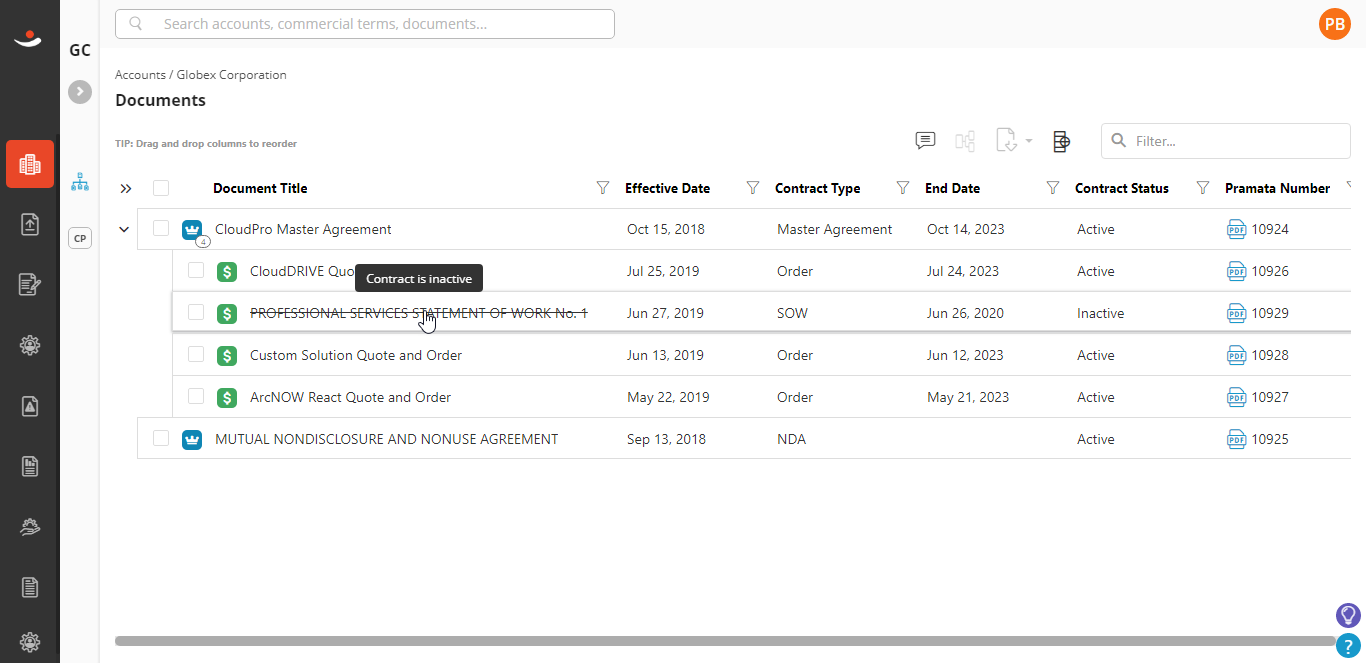Open the Accounts building icon in sidebar
Screen dimensions: 1366x663
point(30,164)
